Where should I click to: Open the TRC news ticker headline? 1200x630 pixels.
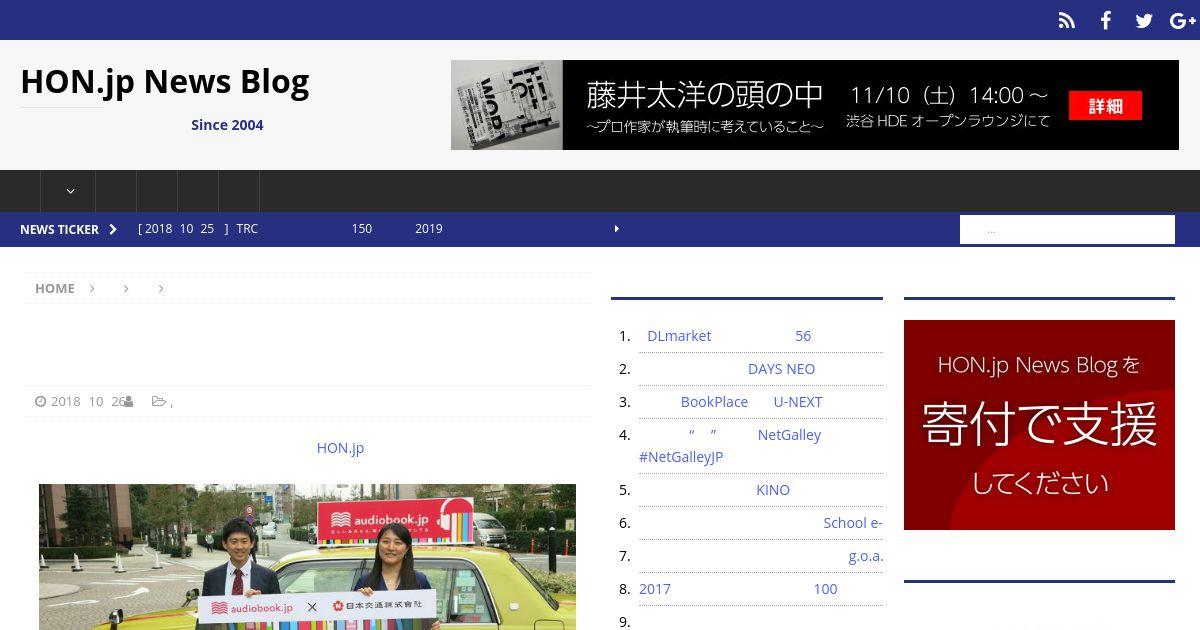(x=290, y=229)
